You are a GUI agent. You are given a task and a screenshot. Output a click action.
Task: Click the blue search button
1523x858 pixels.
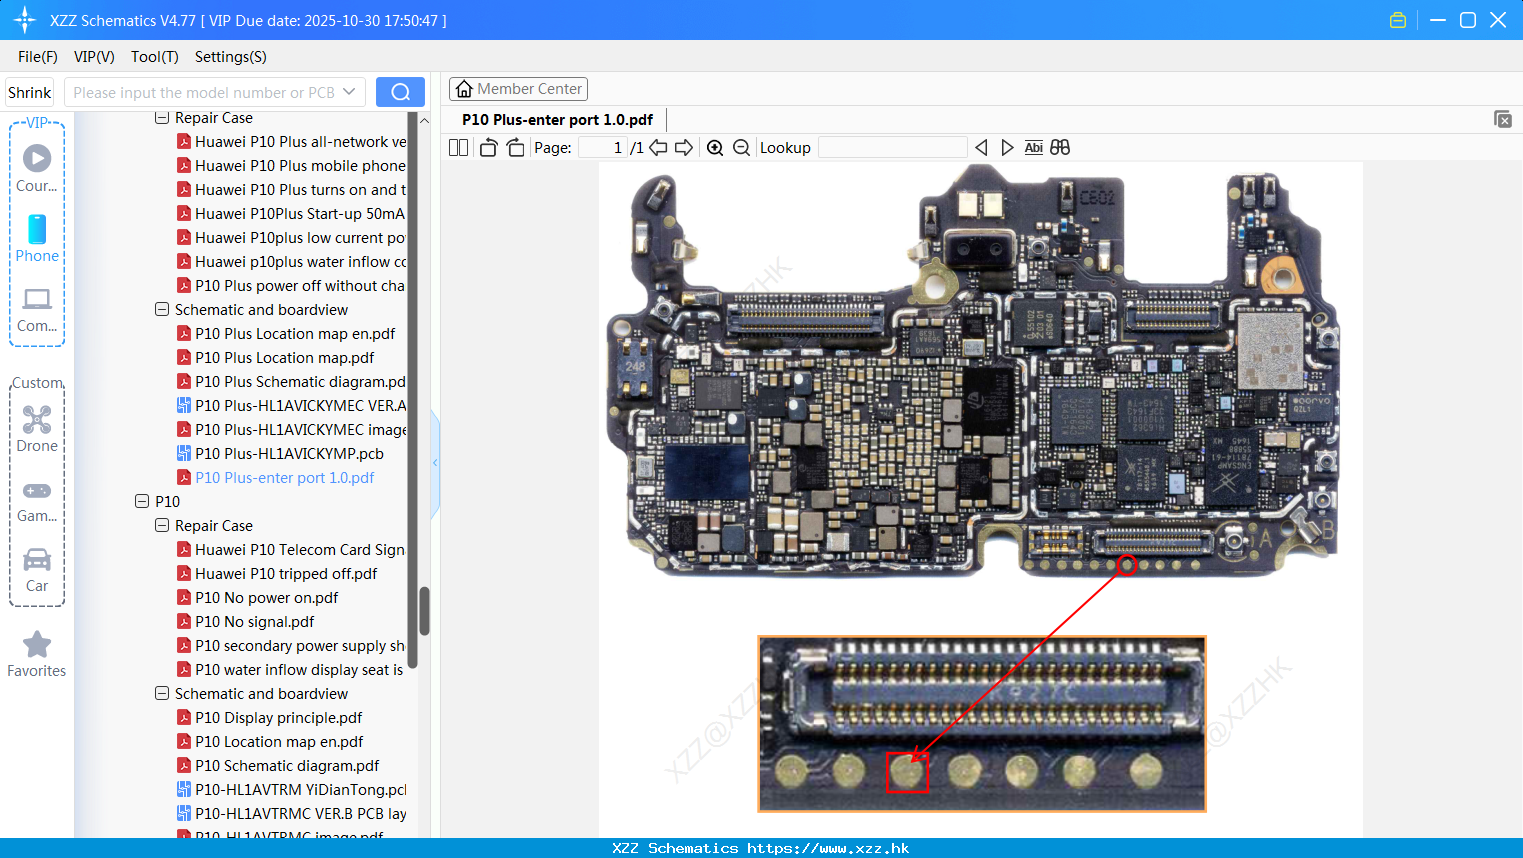click(400, 92)
